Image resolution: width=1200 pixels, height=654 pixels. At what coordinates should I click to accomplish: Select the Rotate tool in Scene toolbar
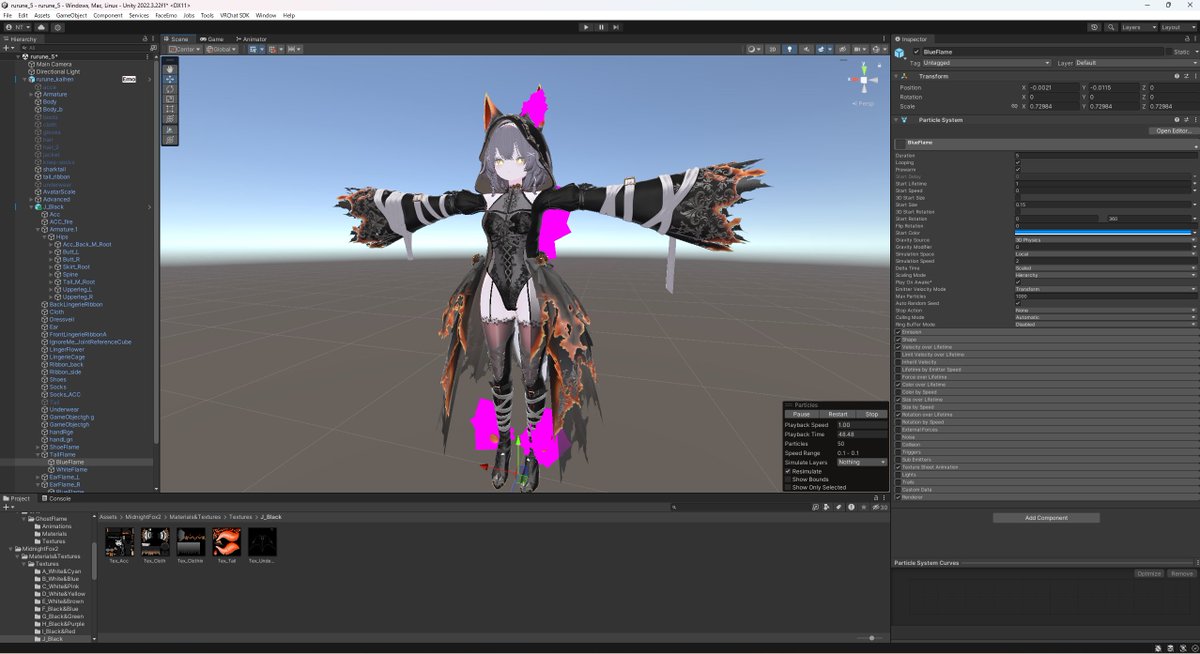(170, 89)
